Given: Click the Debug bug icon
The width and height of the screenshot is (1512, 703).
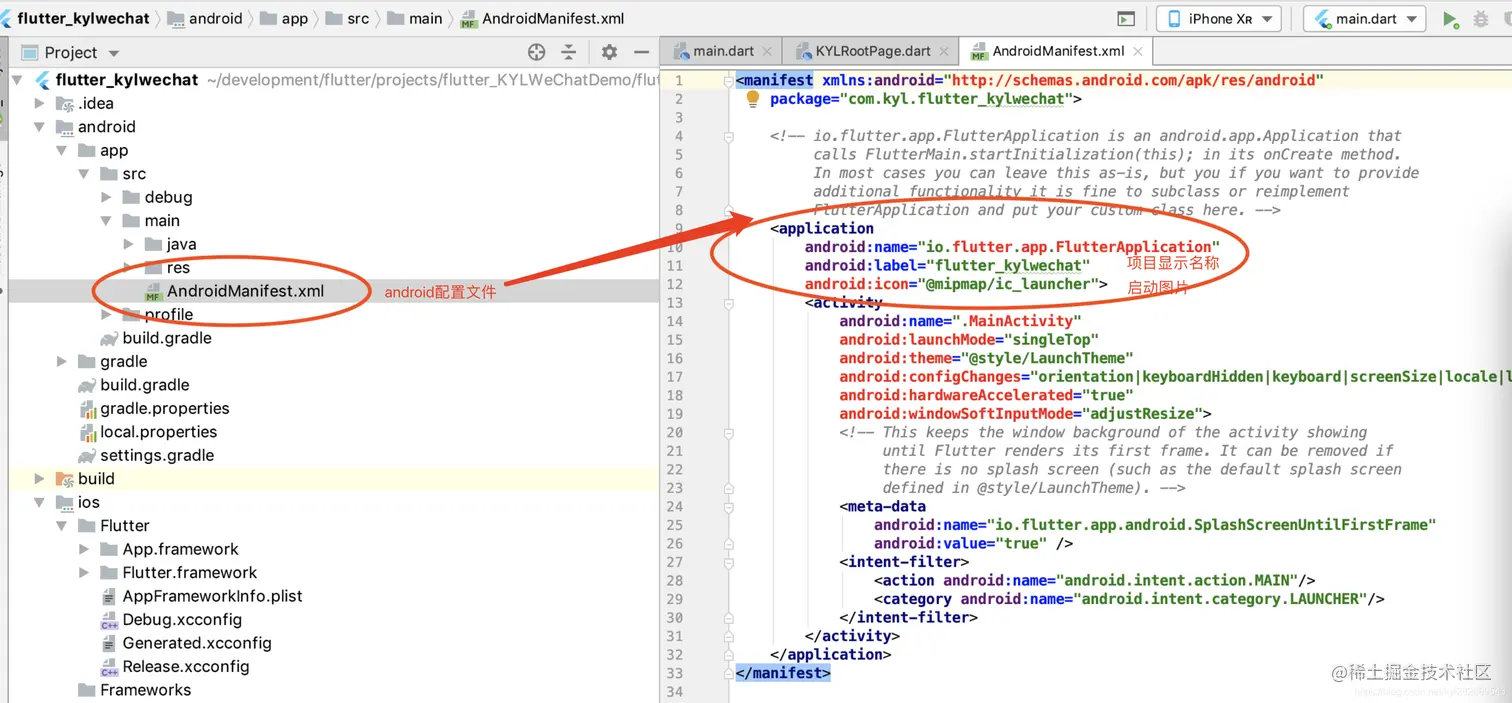Looking at the screenshot, I should pyautogui.click(x=1481, y=19).
